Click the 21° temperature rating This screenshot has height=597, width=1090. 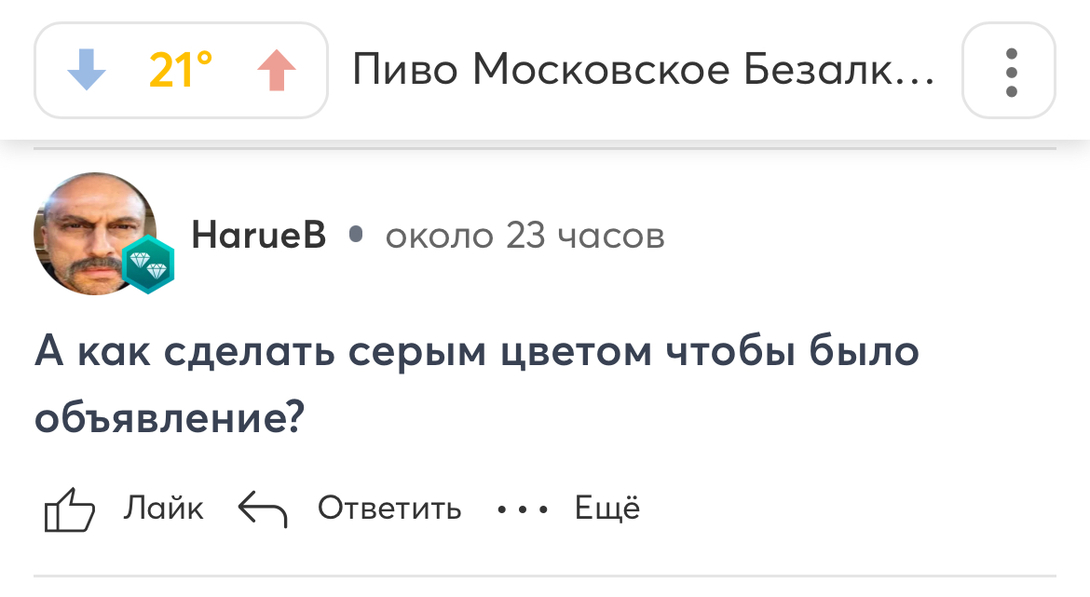coord(181,71)
